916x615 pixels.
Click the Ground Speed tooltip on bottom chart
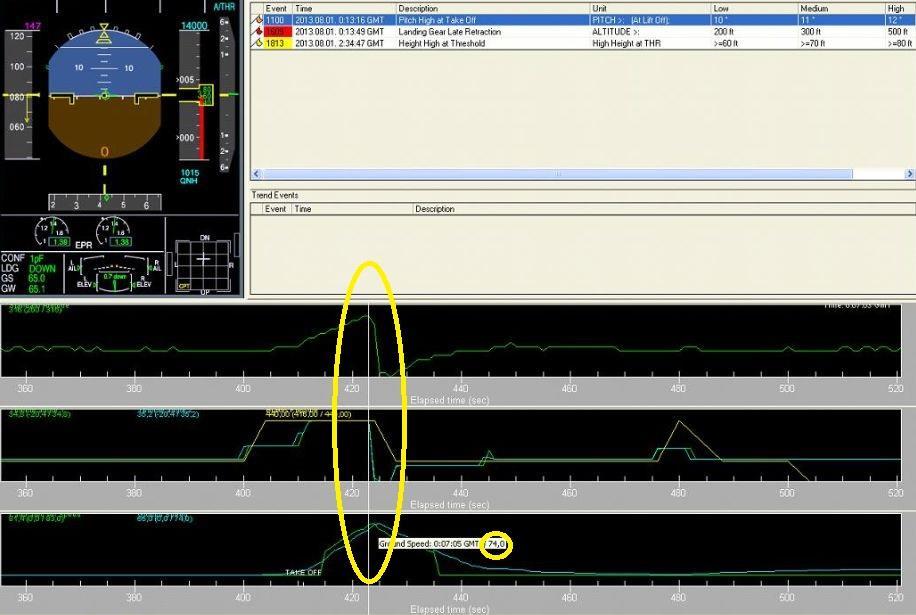[x=442, y=544]
